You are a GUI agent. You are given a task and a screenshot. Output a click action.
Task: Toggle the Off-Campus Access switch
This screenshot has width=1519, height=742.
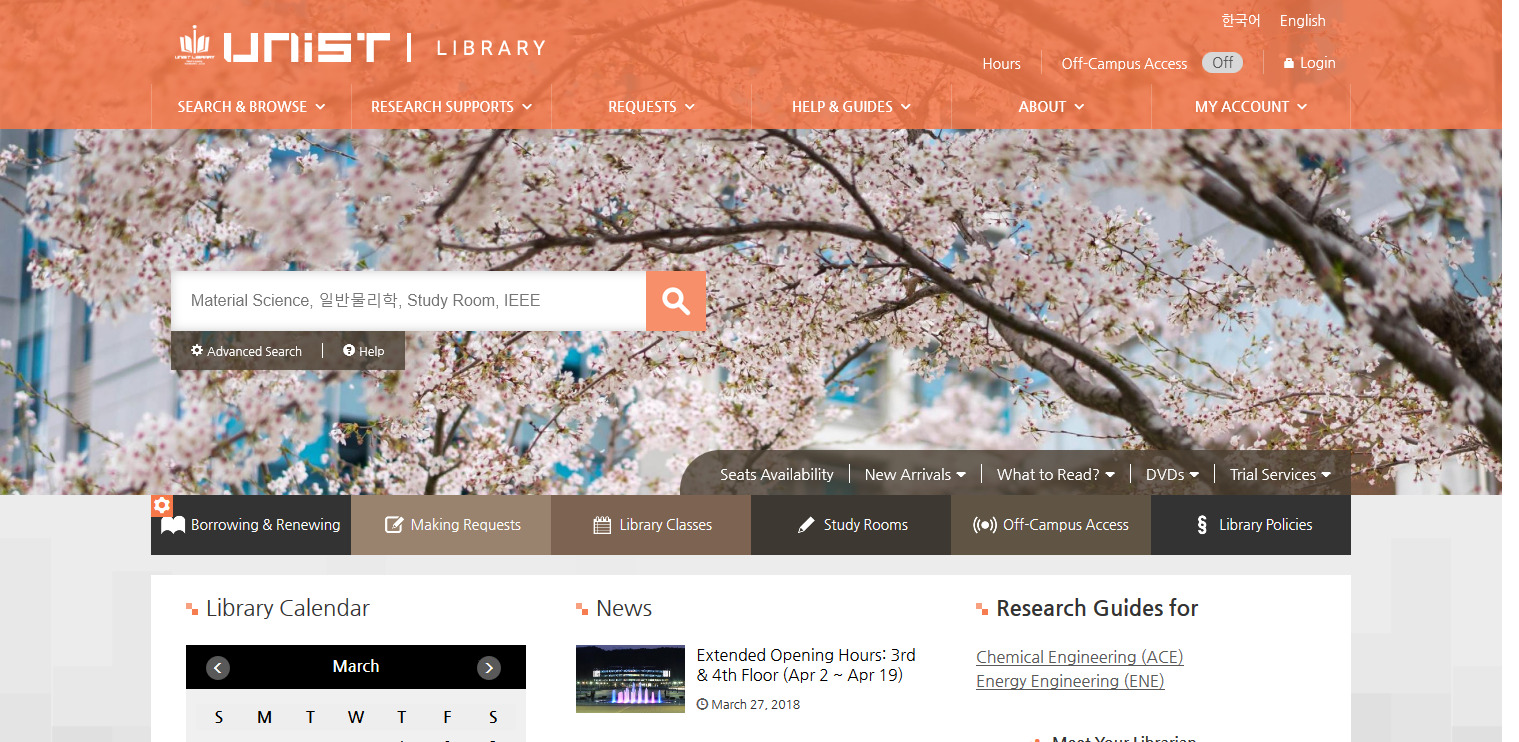pyautogui.click(x=1222, y=63)
